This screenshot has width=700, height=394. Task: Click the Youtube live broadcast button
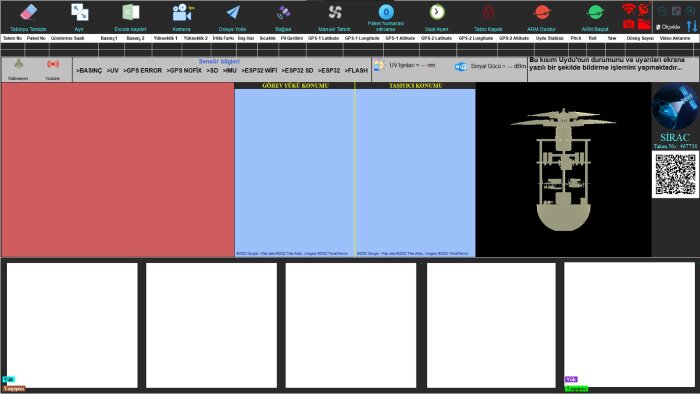click(x=53, y=69)
